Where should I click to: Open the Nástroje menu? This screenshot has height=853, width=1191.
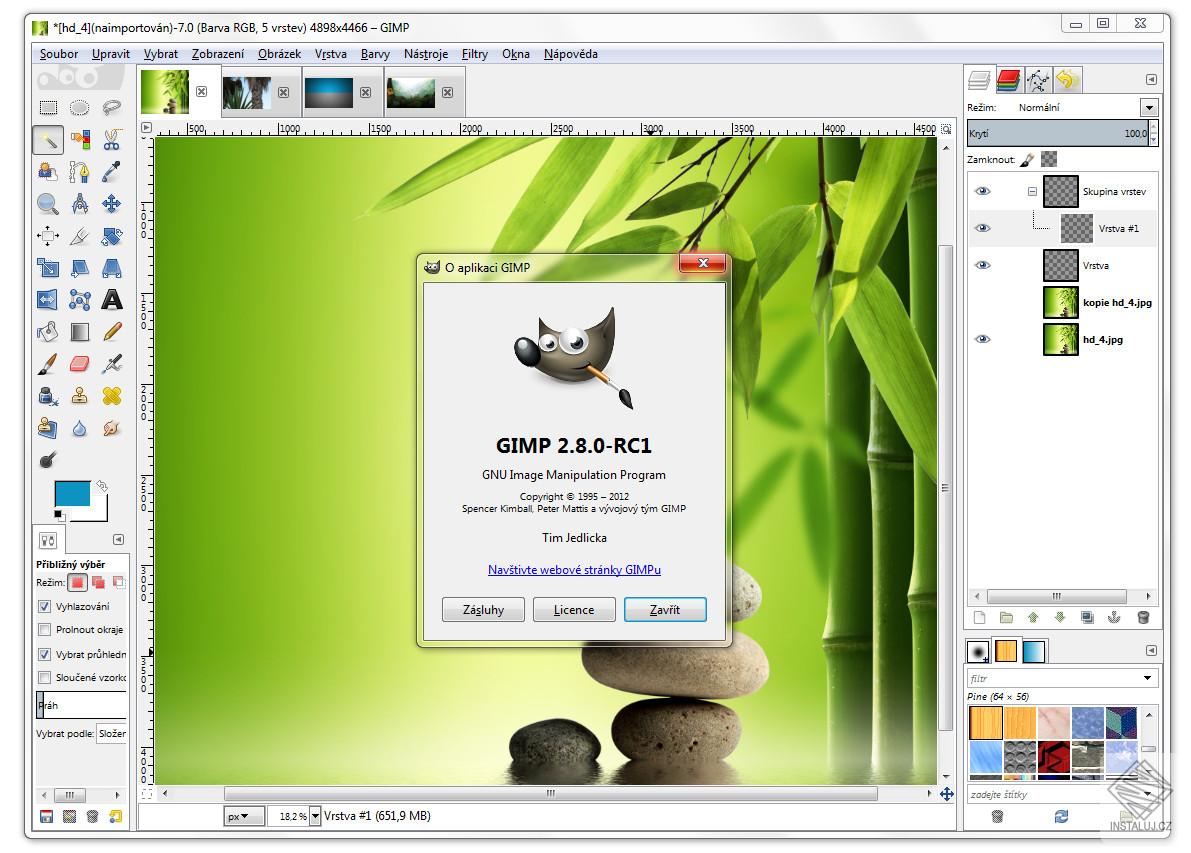(425, 54)
